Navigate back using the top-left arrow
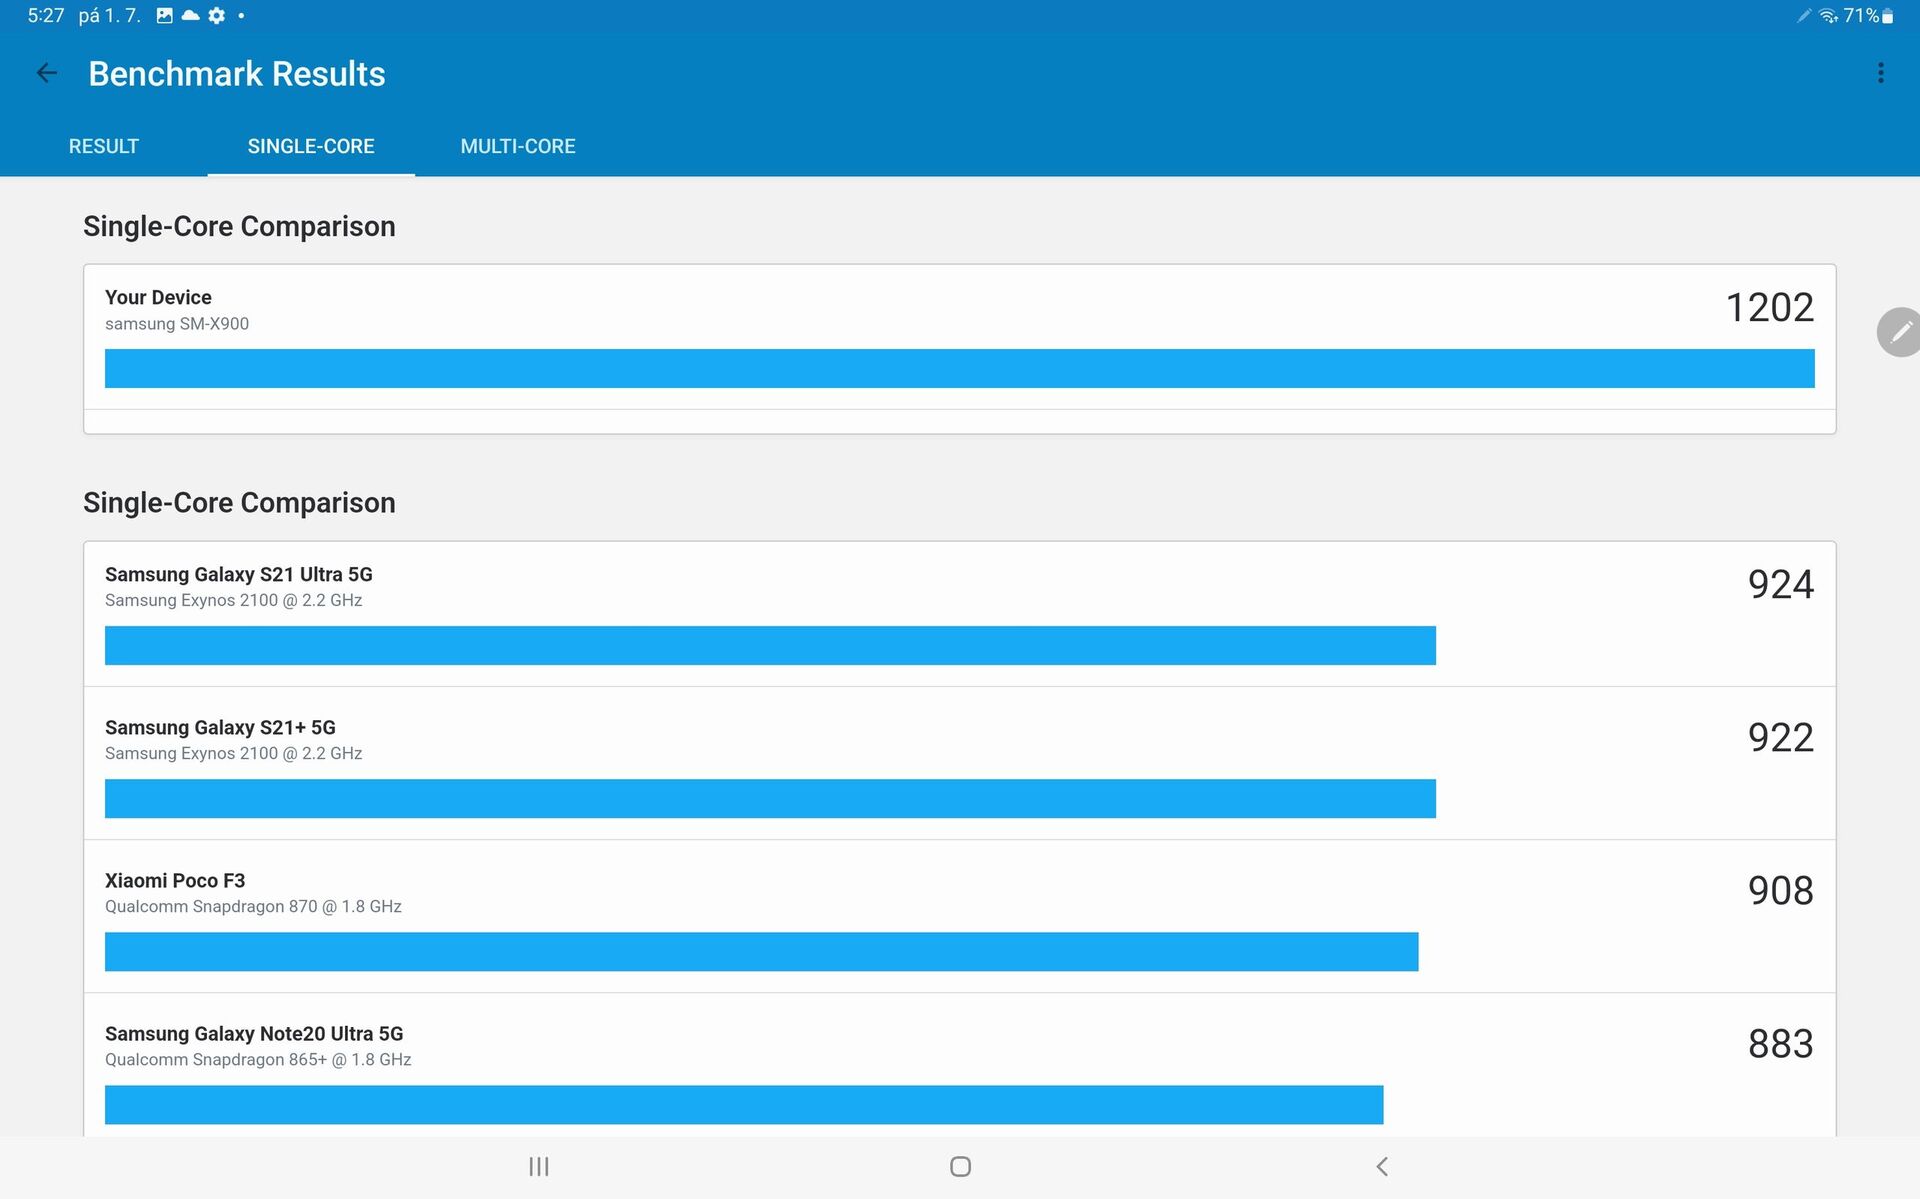Image resolution: width=1920 pixels, height=1199 pixels. click(47, 72)
